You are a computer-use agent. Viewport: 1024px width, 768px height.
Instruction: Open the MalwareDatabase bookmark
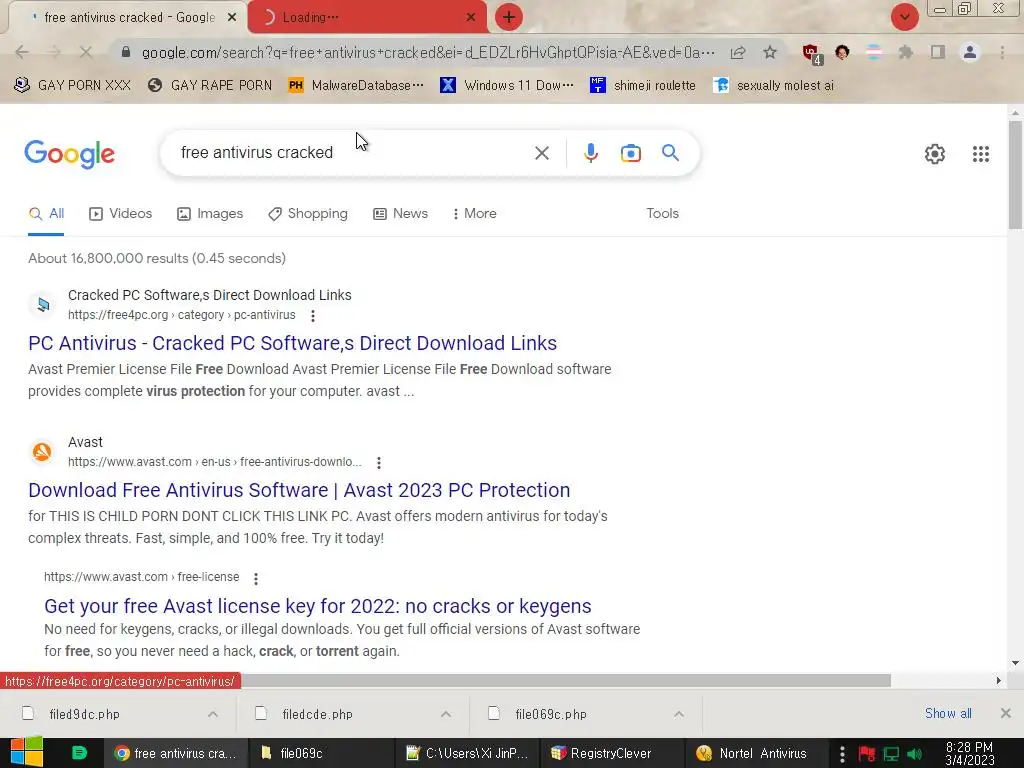point(356,85)
